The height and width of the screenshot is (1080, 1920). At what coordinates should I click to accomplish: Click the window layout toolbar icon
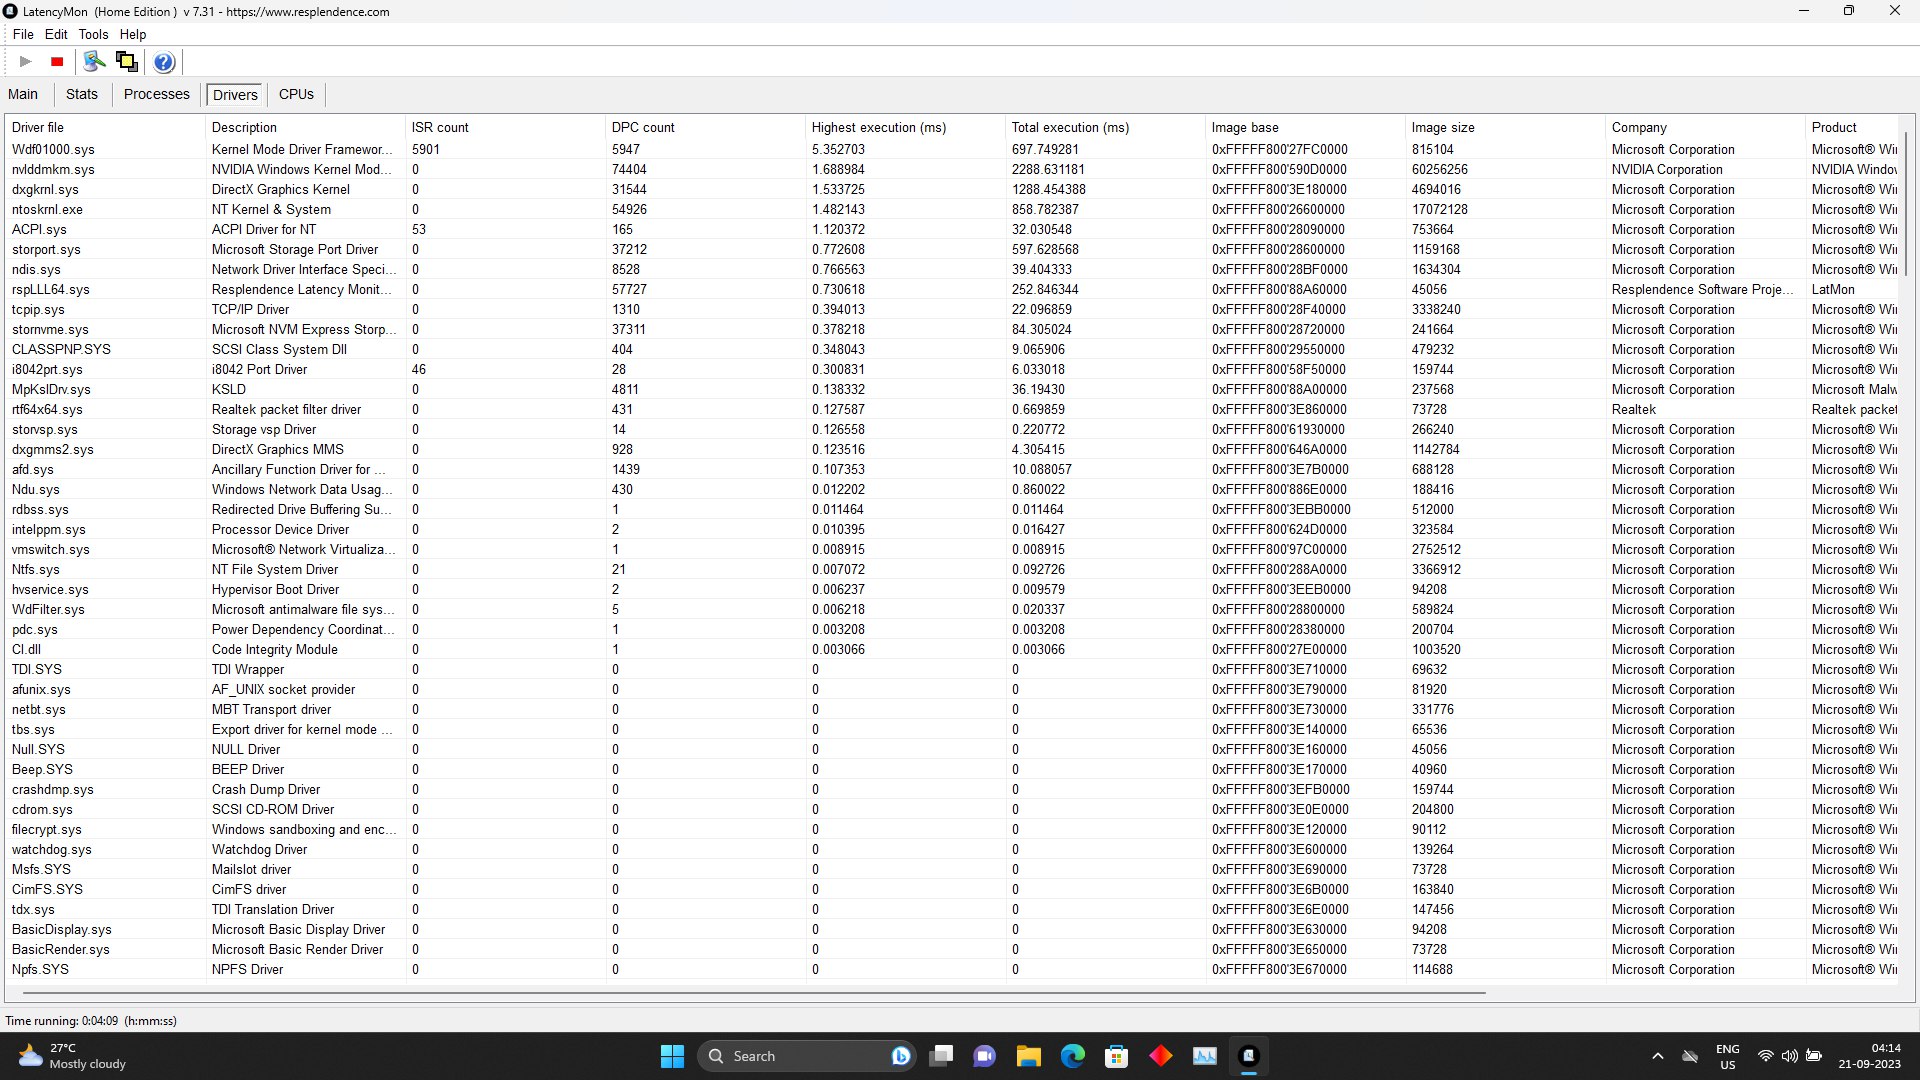(x=127, y=62)
